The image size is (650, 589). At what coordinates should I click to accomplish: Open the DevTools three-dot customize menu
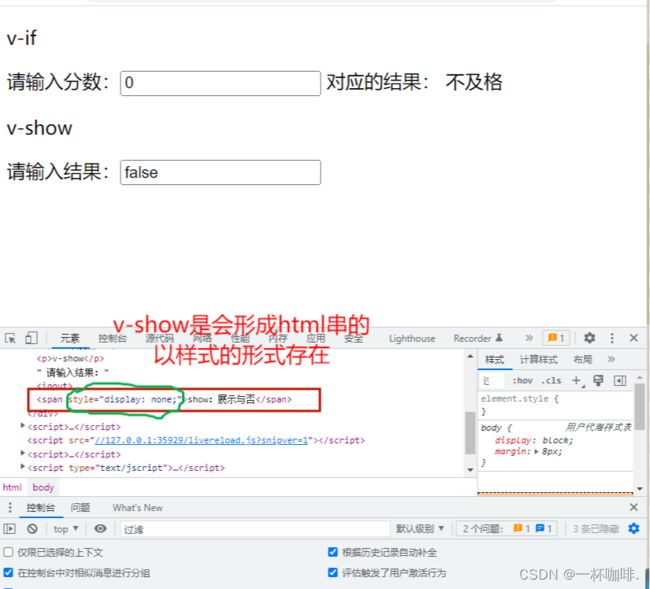click(x=612, y=338)
